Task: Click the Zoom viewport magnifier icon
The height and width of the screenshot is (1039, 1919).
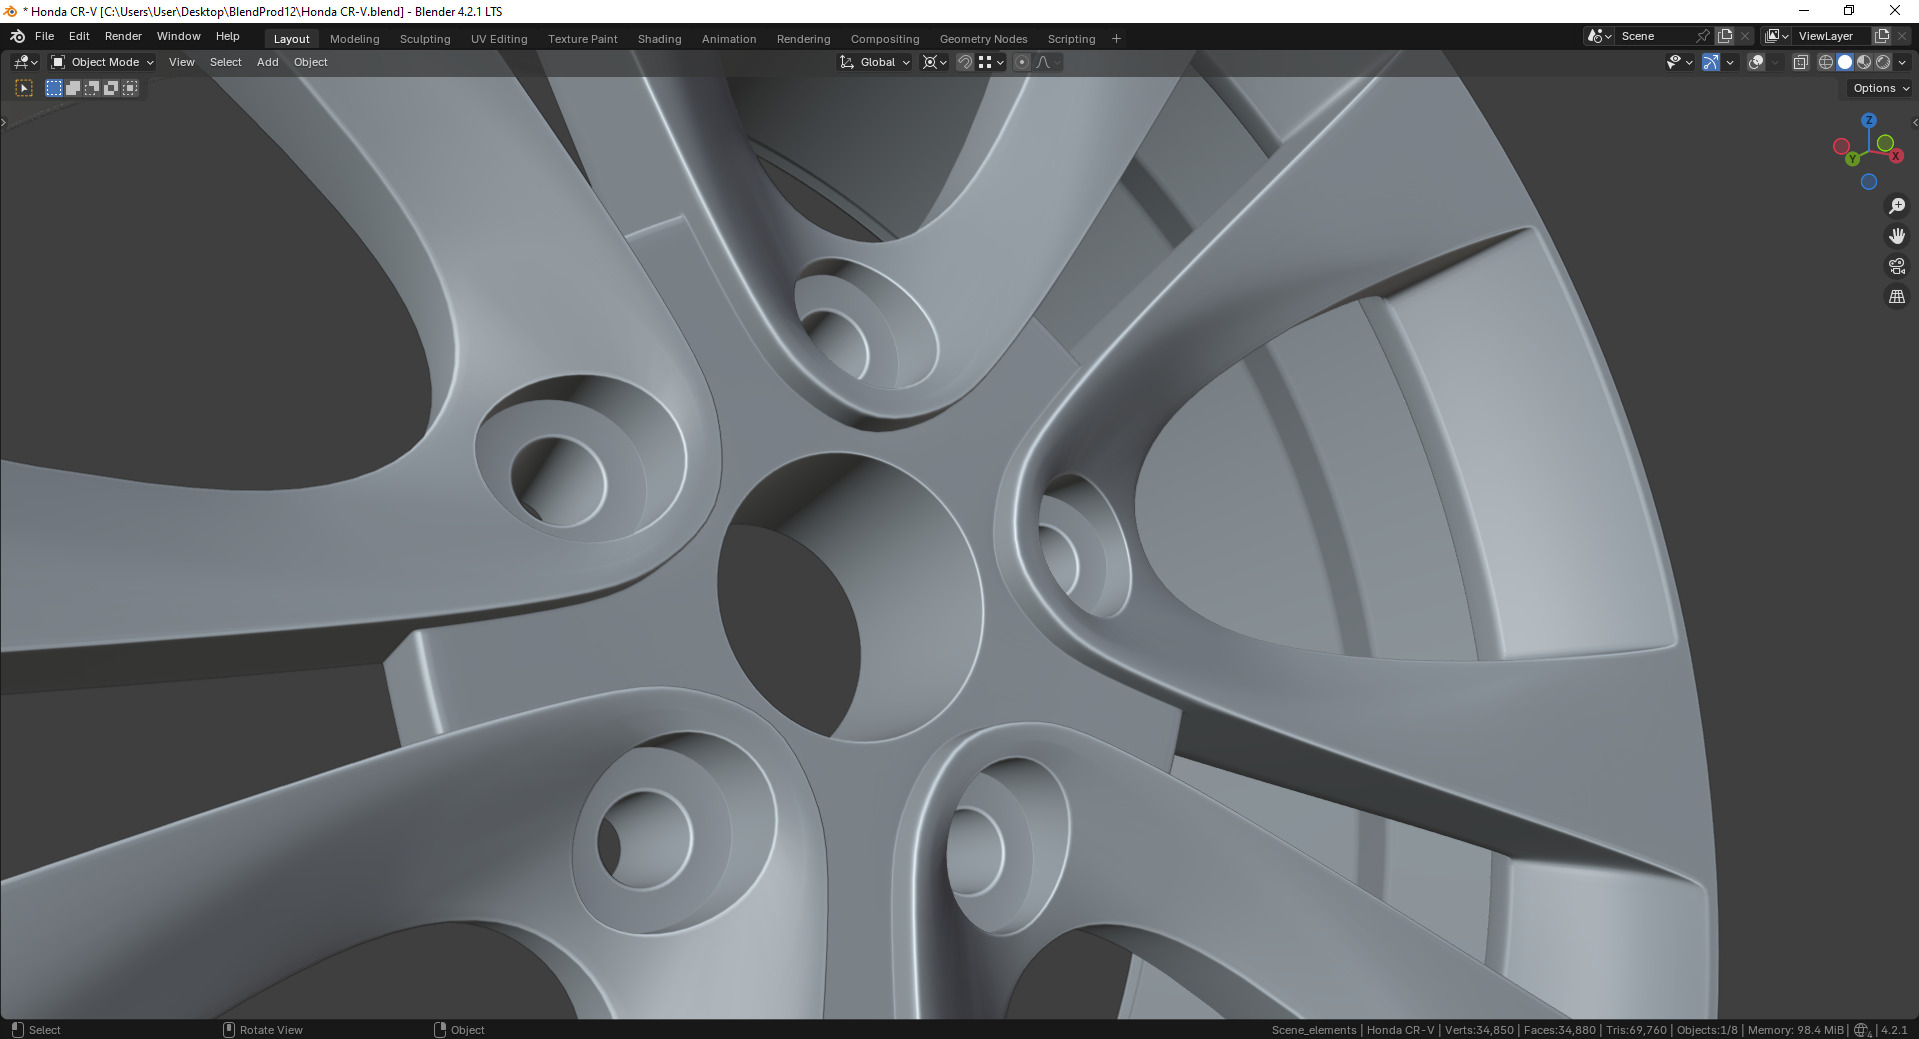Action: pyautogui.click(x=1897, y=206)
